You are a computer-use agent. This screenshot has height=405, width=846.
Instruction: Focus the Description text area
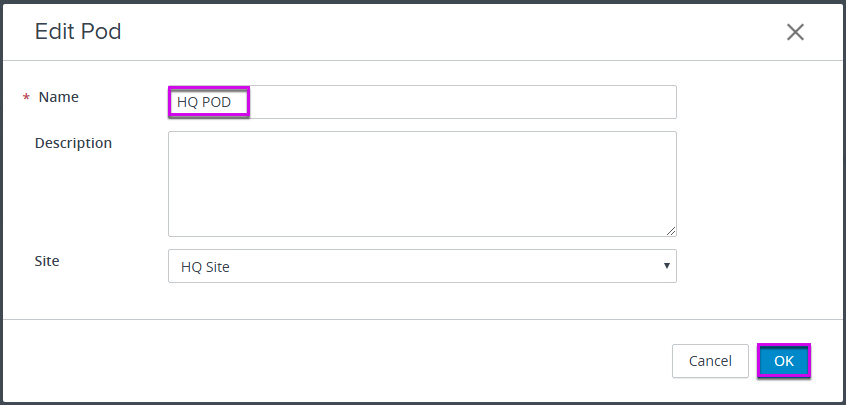[422, 184]
